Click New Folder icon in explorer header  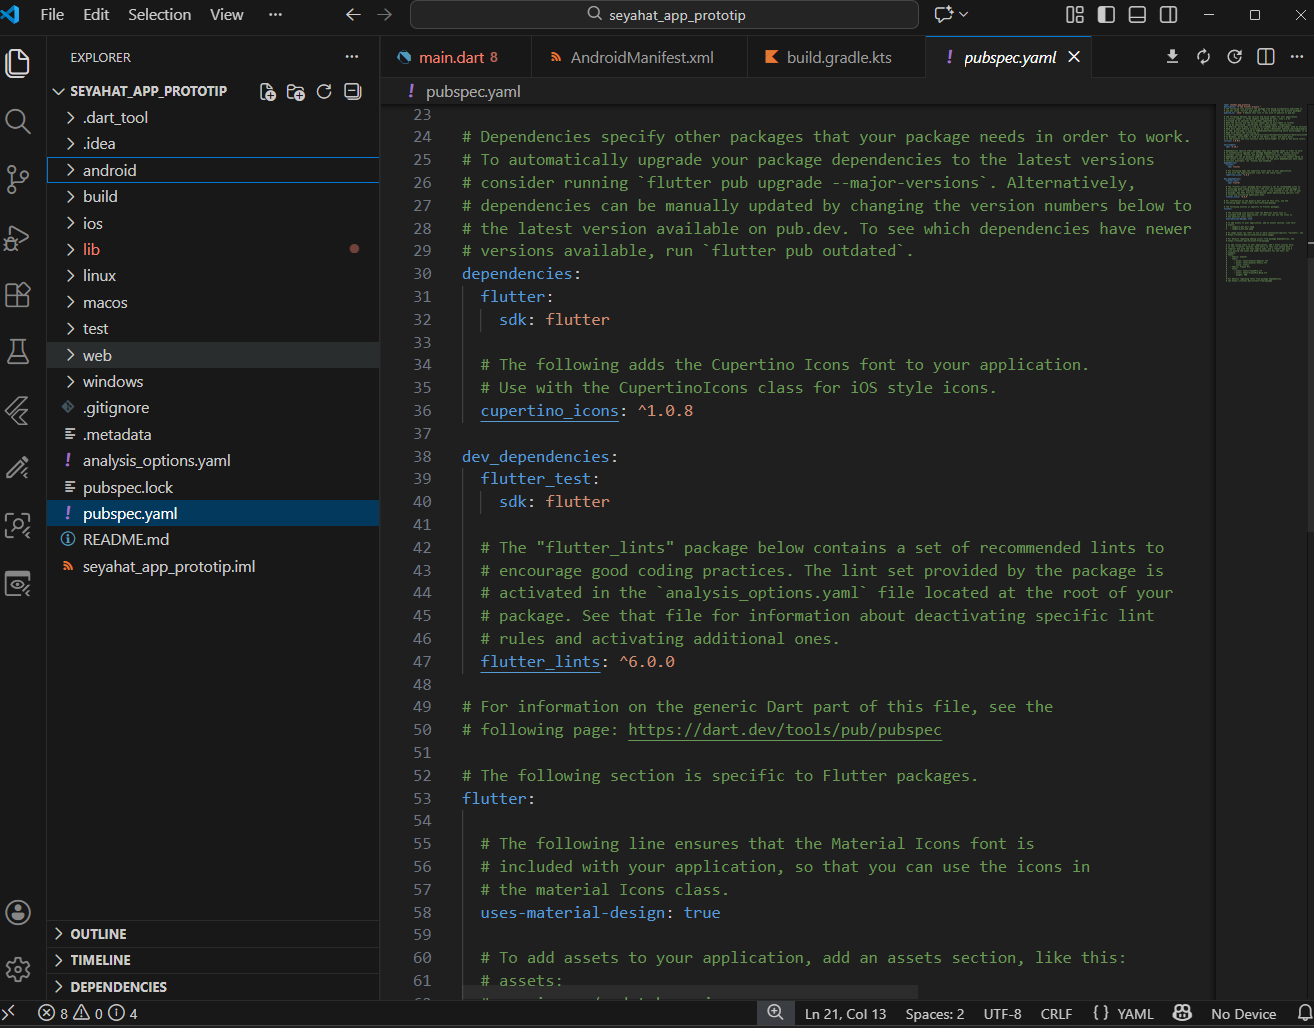tap(296, 91)
